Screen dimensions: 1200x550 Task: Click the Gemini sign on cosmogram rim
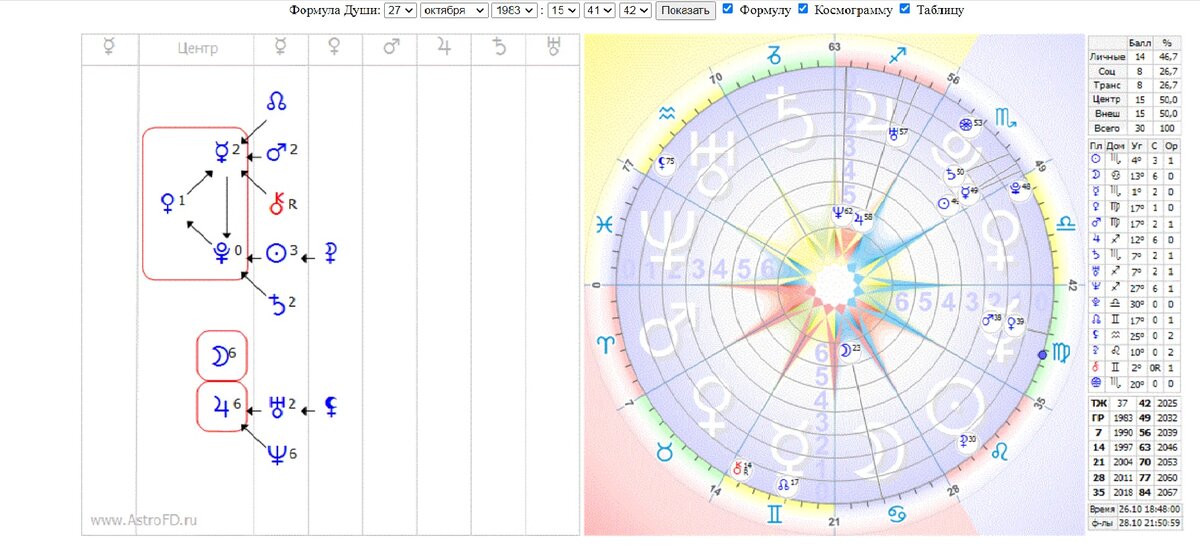[775, 514]
